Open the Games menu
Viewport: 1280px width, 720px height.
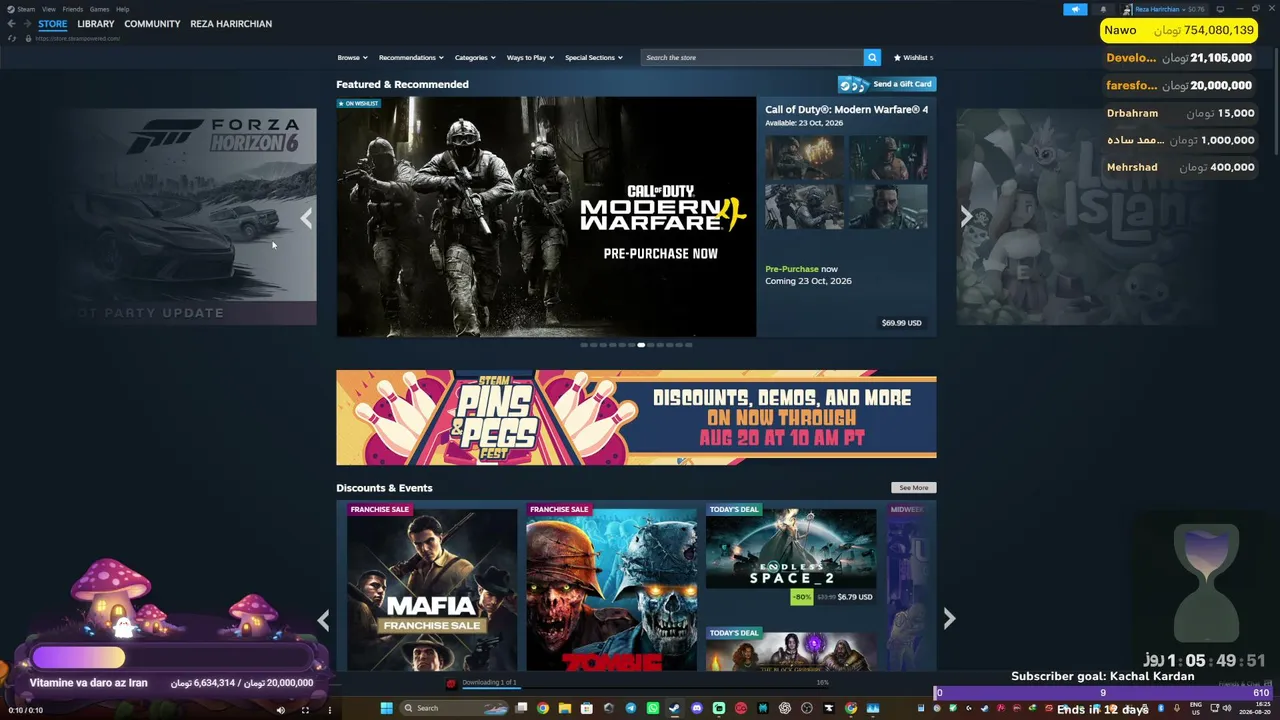pyautogui.click(x=99, y=9)
